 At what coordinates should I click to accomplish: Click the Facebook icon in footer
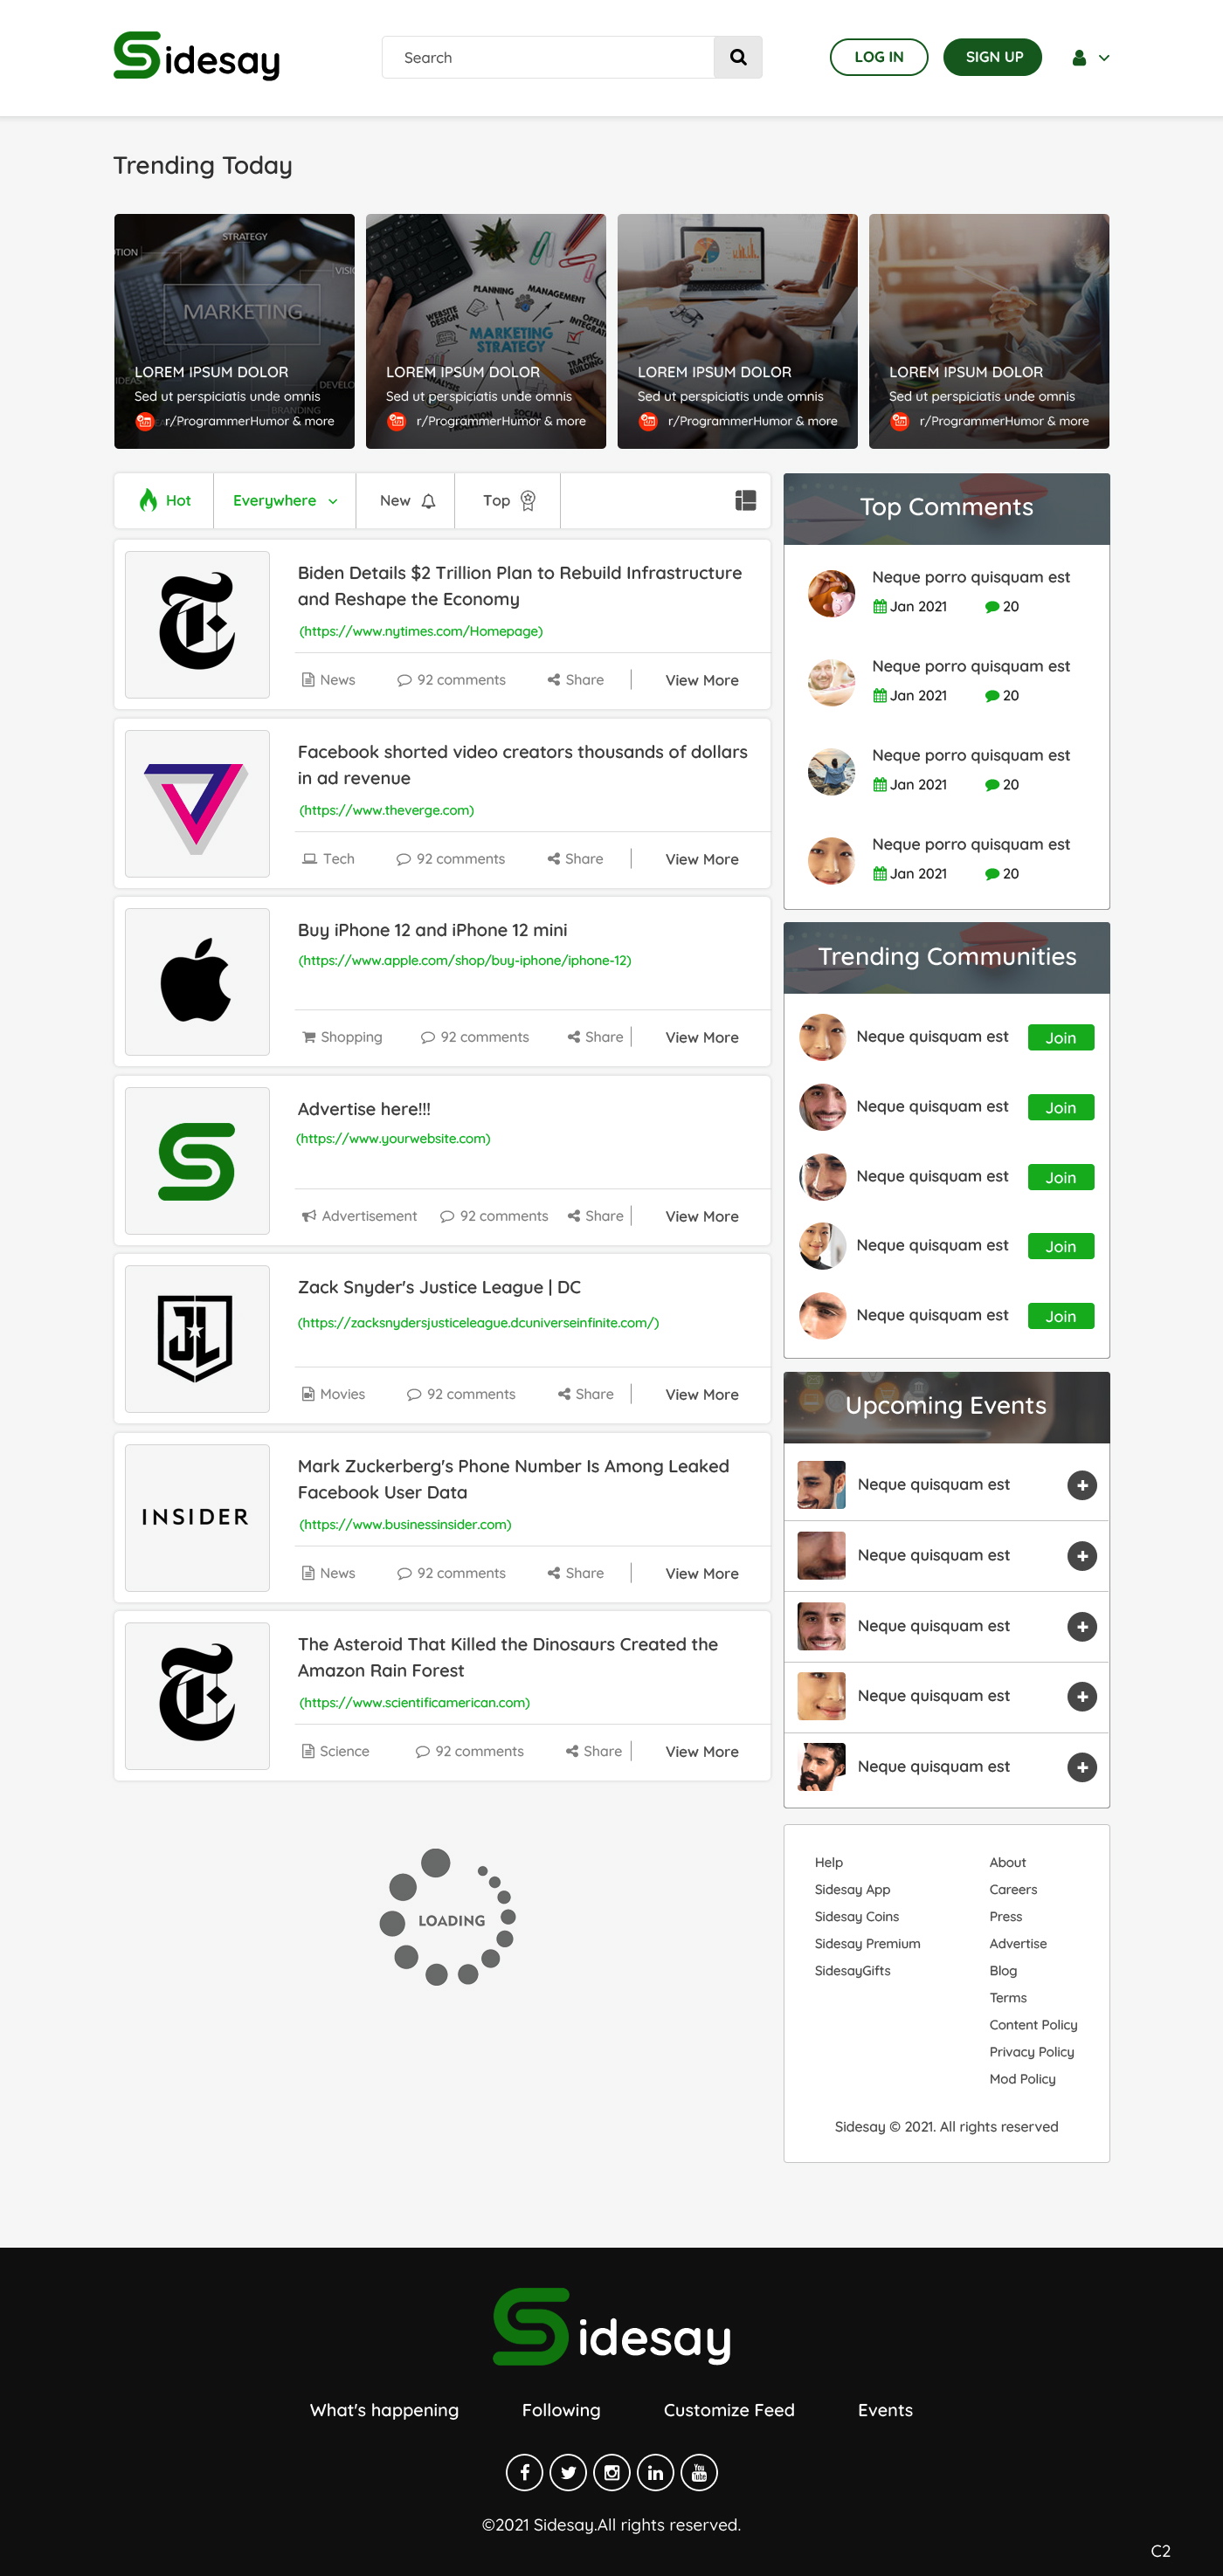pos(524,2472)
